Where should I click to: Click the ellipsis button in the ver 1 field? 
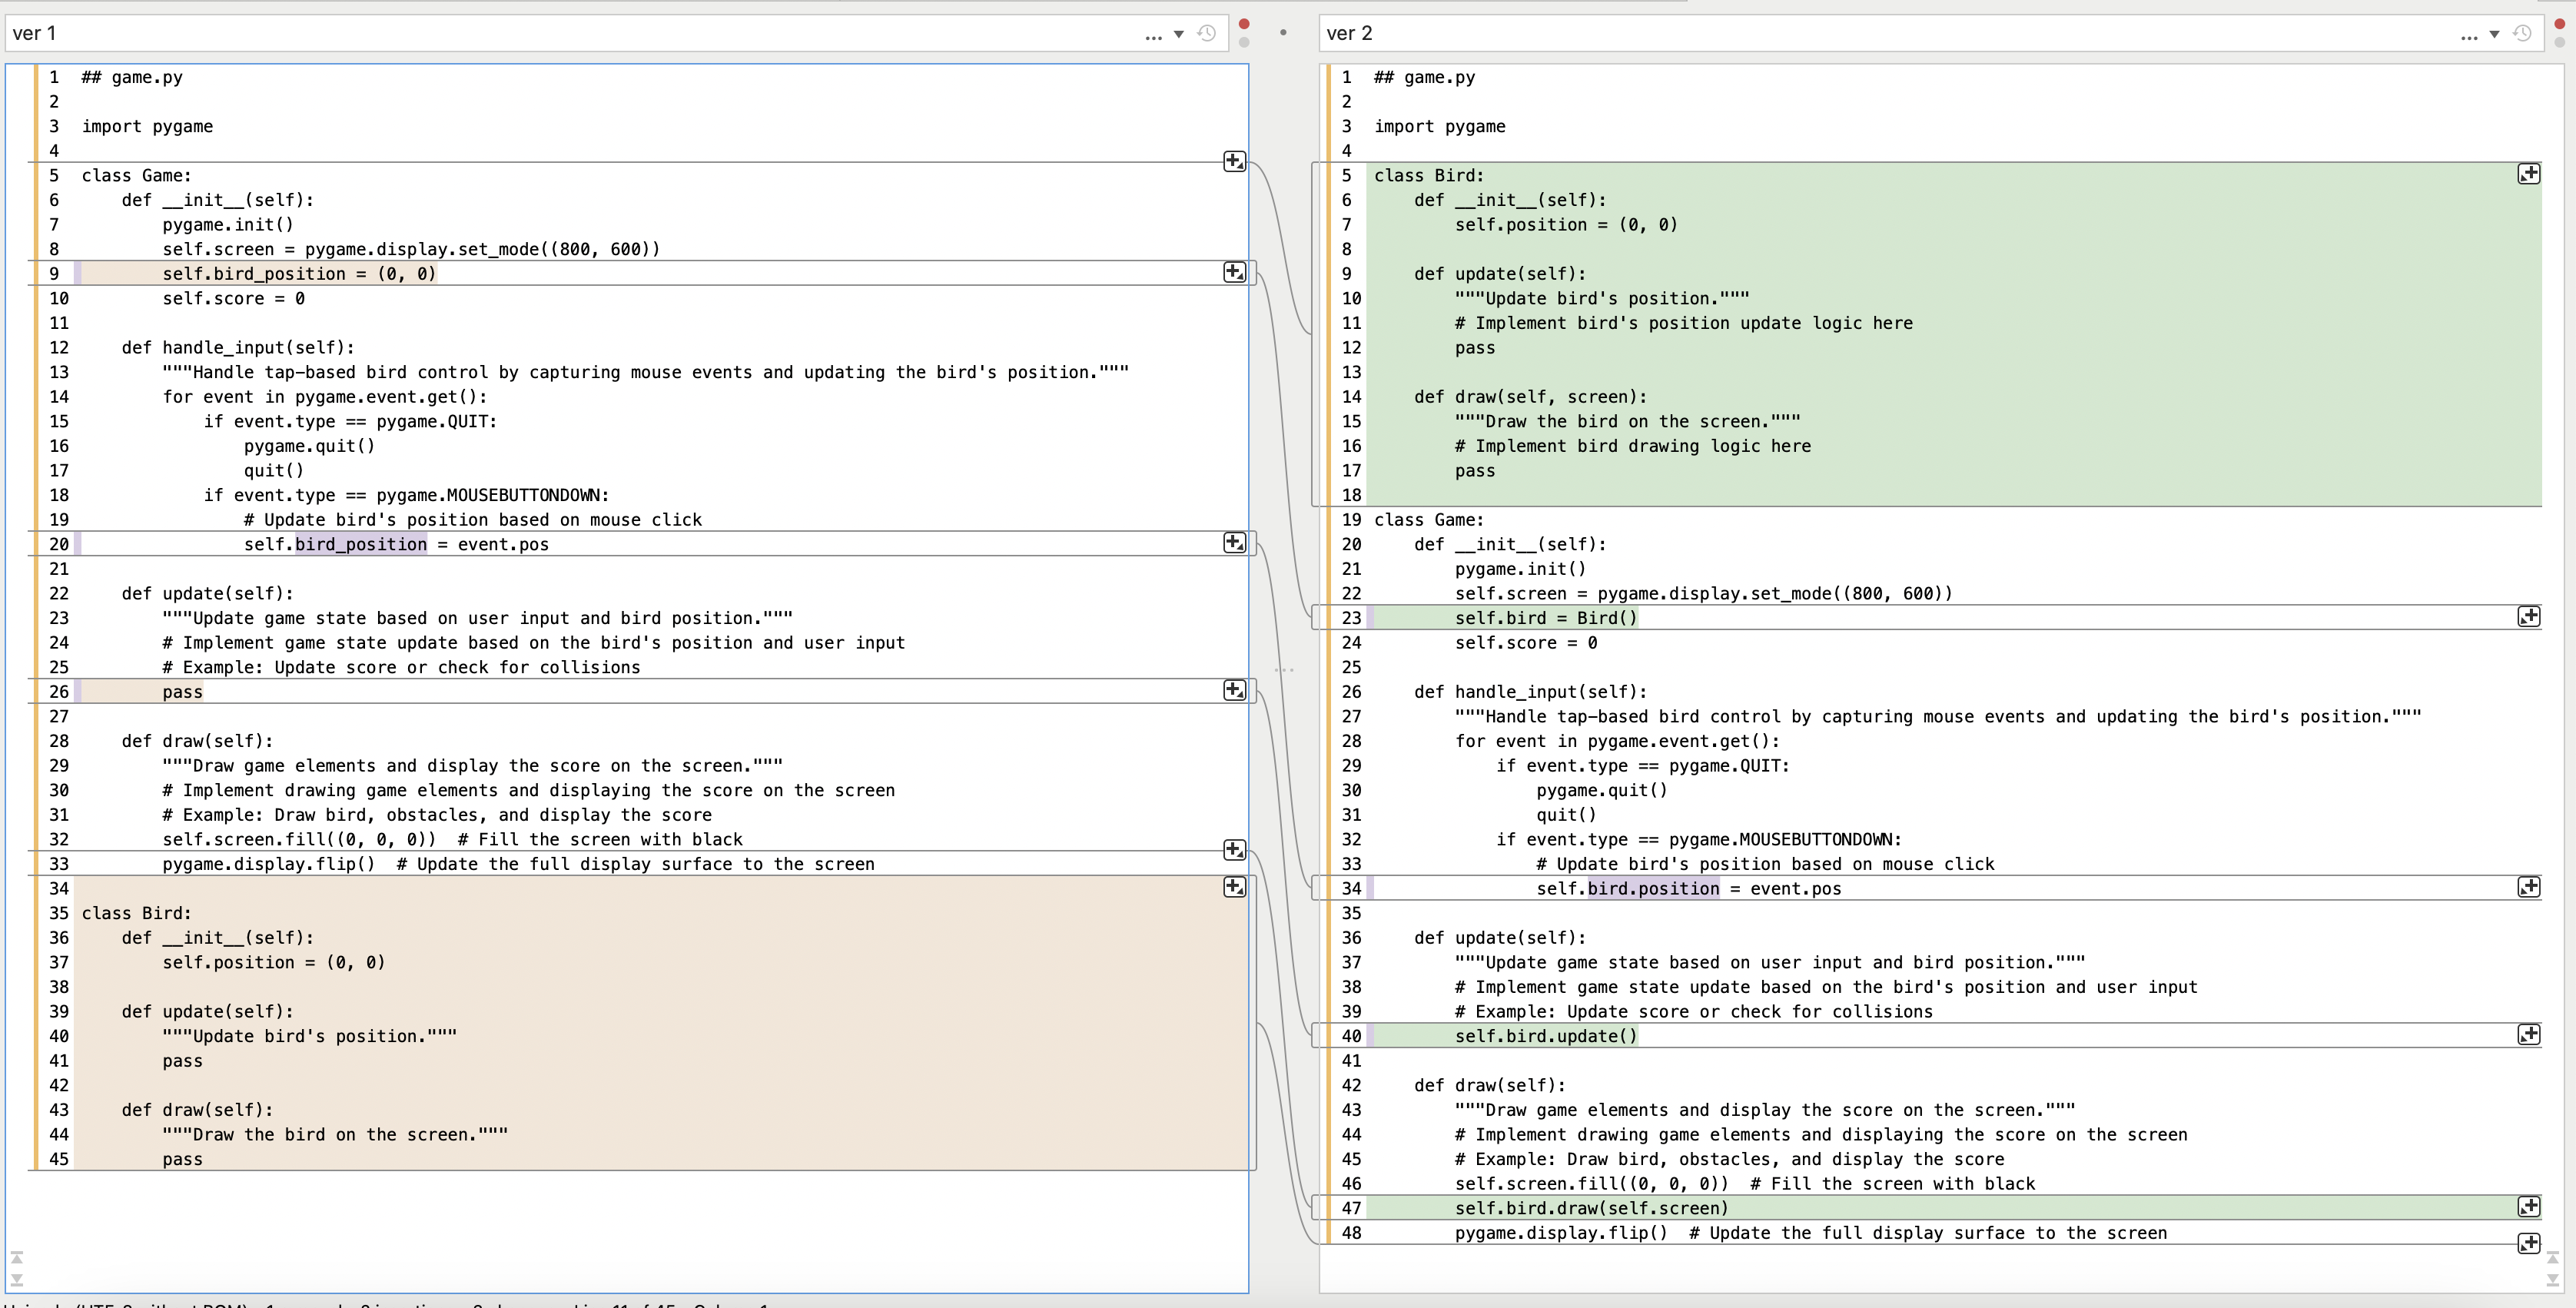[1153, 36]
